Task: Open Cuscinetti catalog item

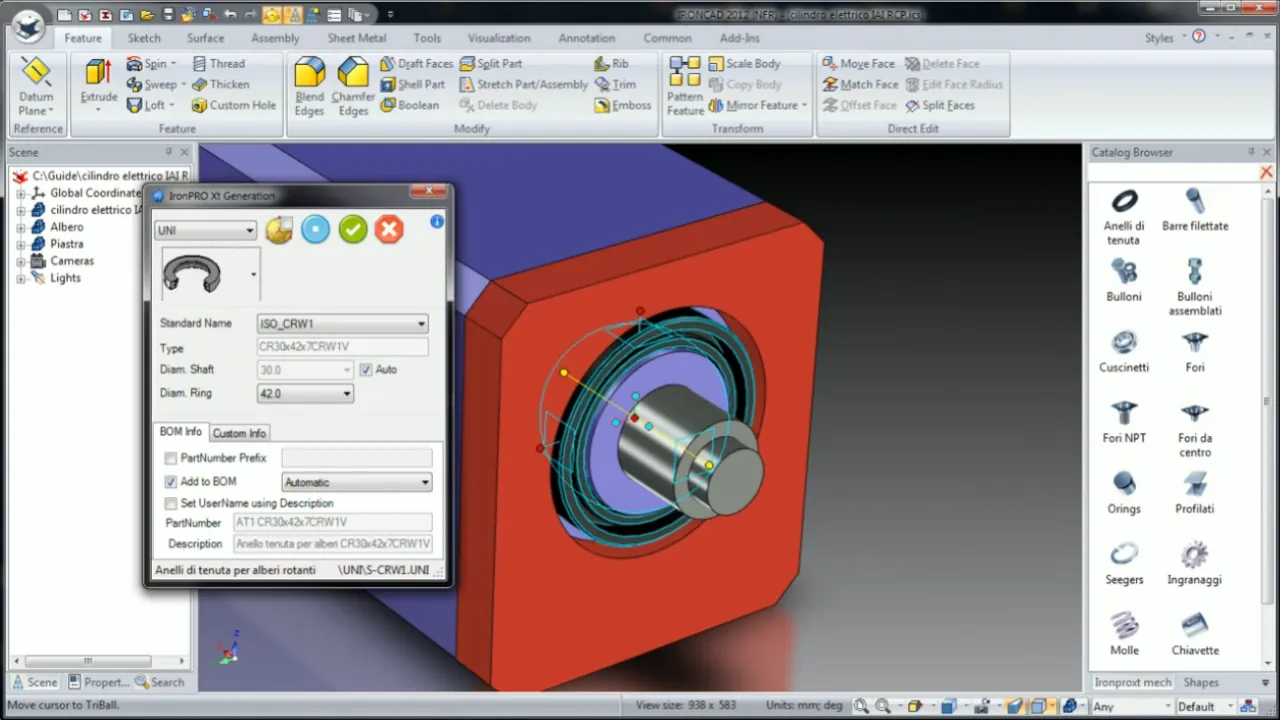Action: click(x=1124, y=352)
